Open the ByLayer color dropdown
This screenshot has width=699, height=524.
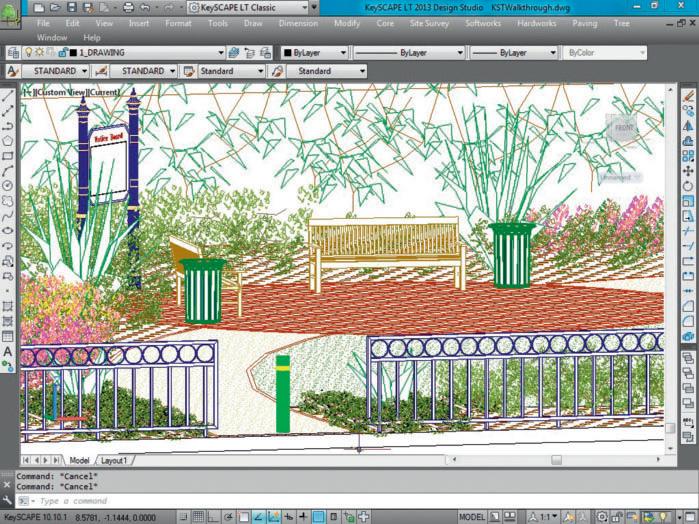click(x=343, y=53)
